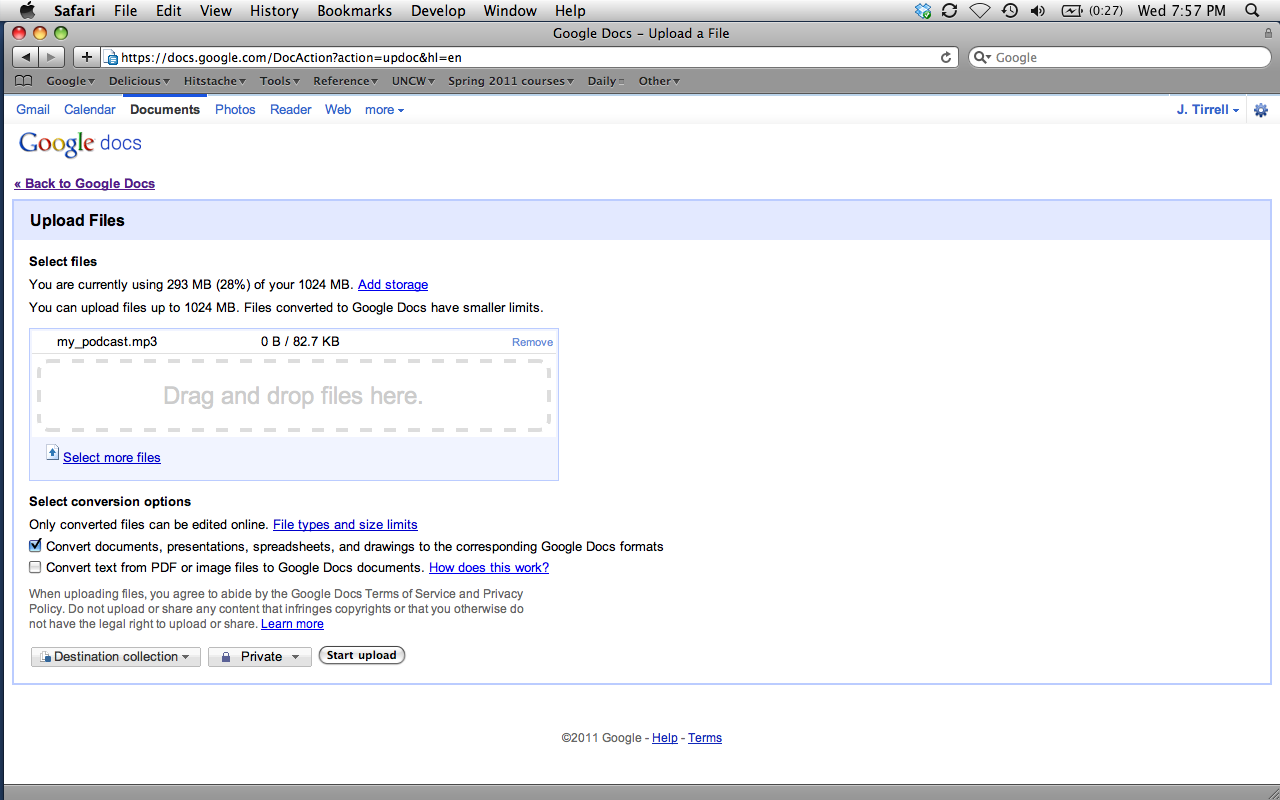Open Photos in Google navigation
Image resolution: width=1280 pixels, height=800 pixels.
click(235, 110)
